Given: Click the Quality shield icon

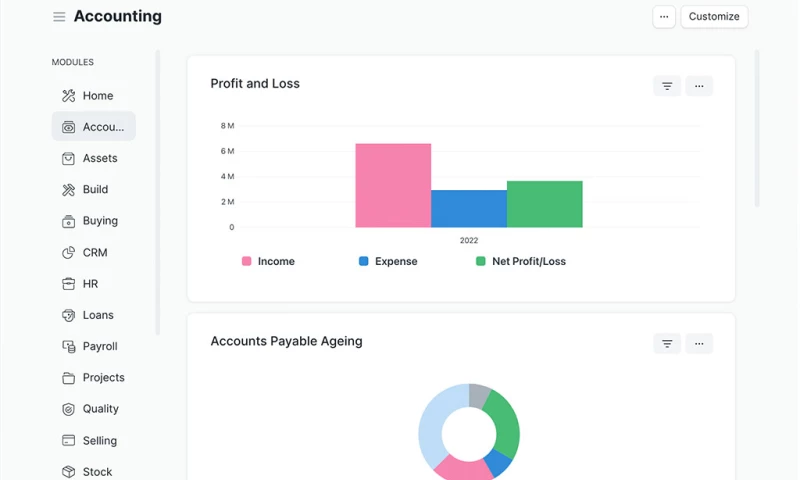Looking at the screenshot, I should (x=68, y=409).
